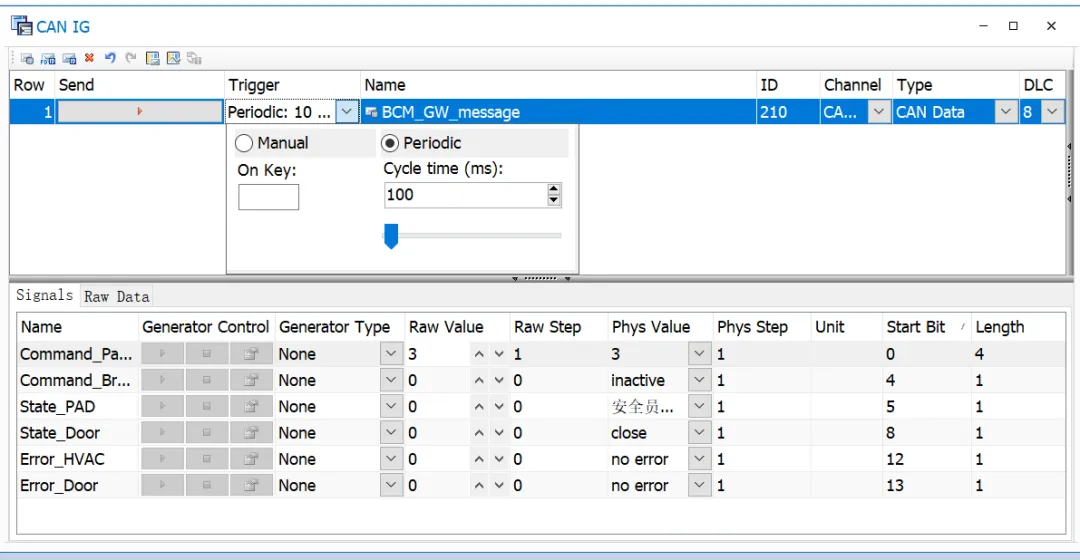Stop generator for Error_HVAC signal

[x=207, y=459]
